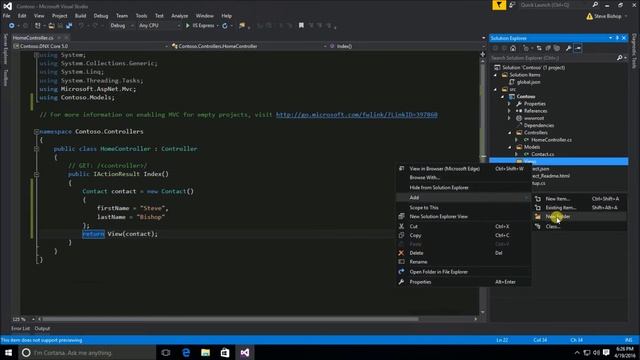Image resolution: width=640 pixels, height=360 pixels.
Task: Open the Contoso.Controllers.HomeController type dropdown
Action: tap(249, 46)
